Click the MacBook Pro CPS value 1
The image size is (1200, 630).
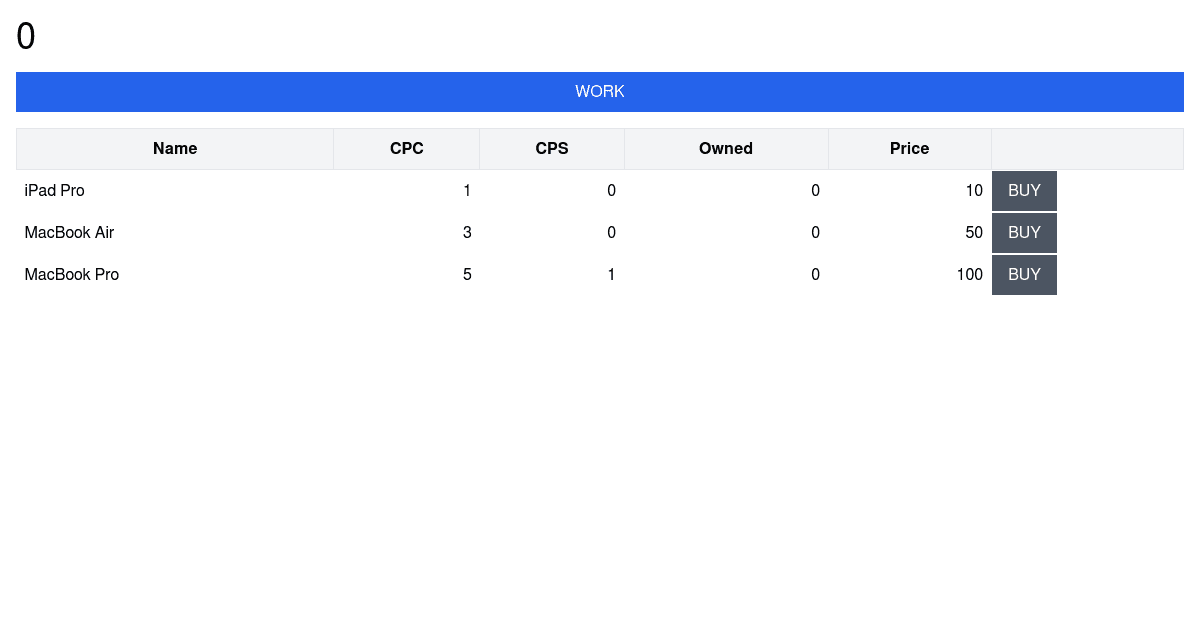611,275
